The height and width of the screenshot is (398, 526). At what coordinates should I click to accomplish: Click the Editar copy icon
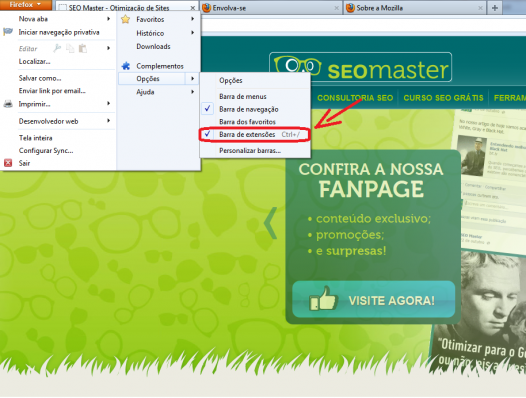click(70, 48)
